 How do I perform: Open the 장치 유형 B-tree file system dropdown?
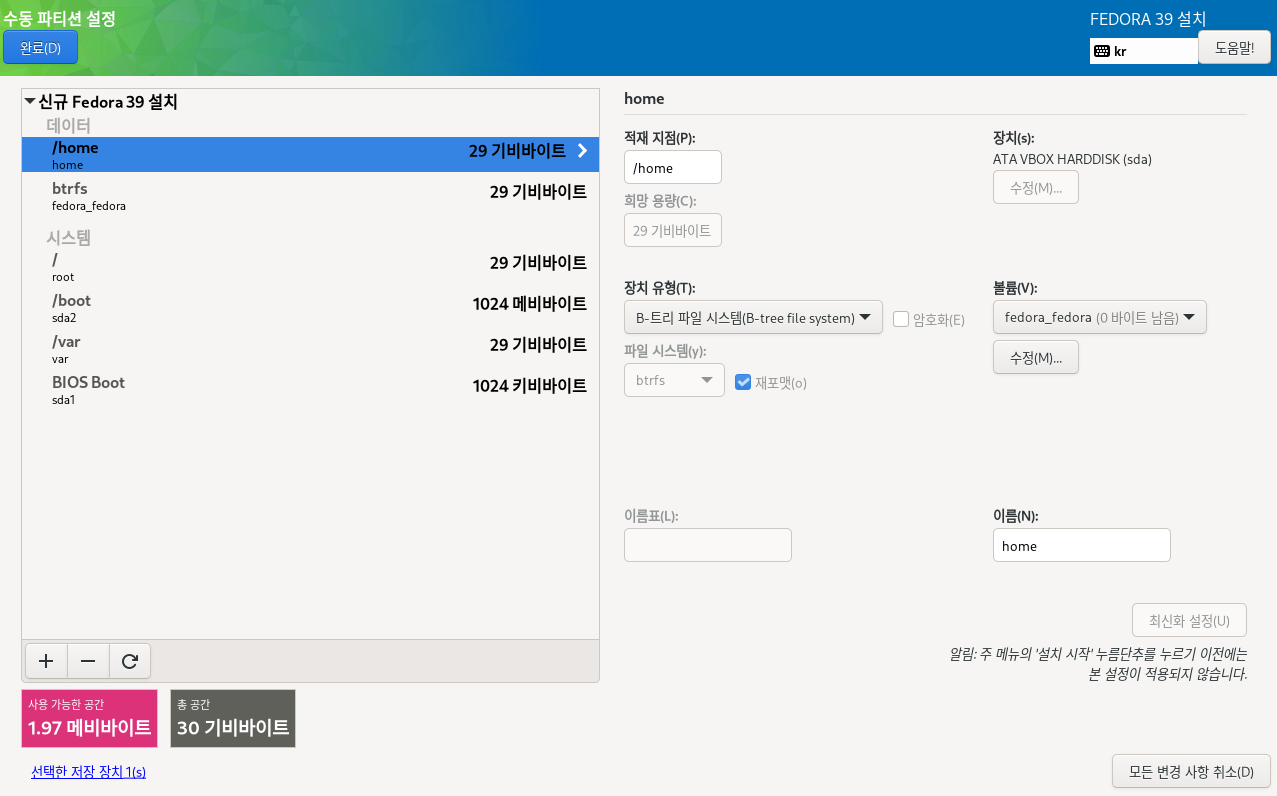pyautogui.click(x=753, y=318)
